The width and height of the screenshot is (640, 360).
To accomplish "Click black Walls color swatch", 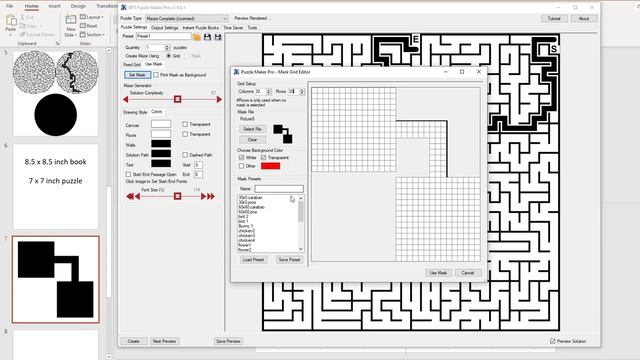I will tap(161, 144).
